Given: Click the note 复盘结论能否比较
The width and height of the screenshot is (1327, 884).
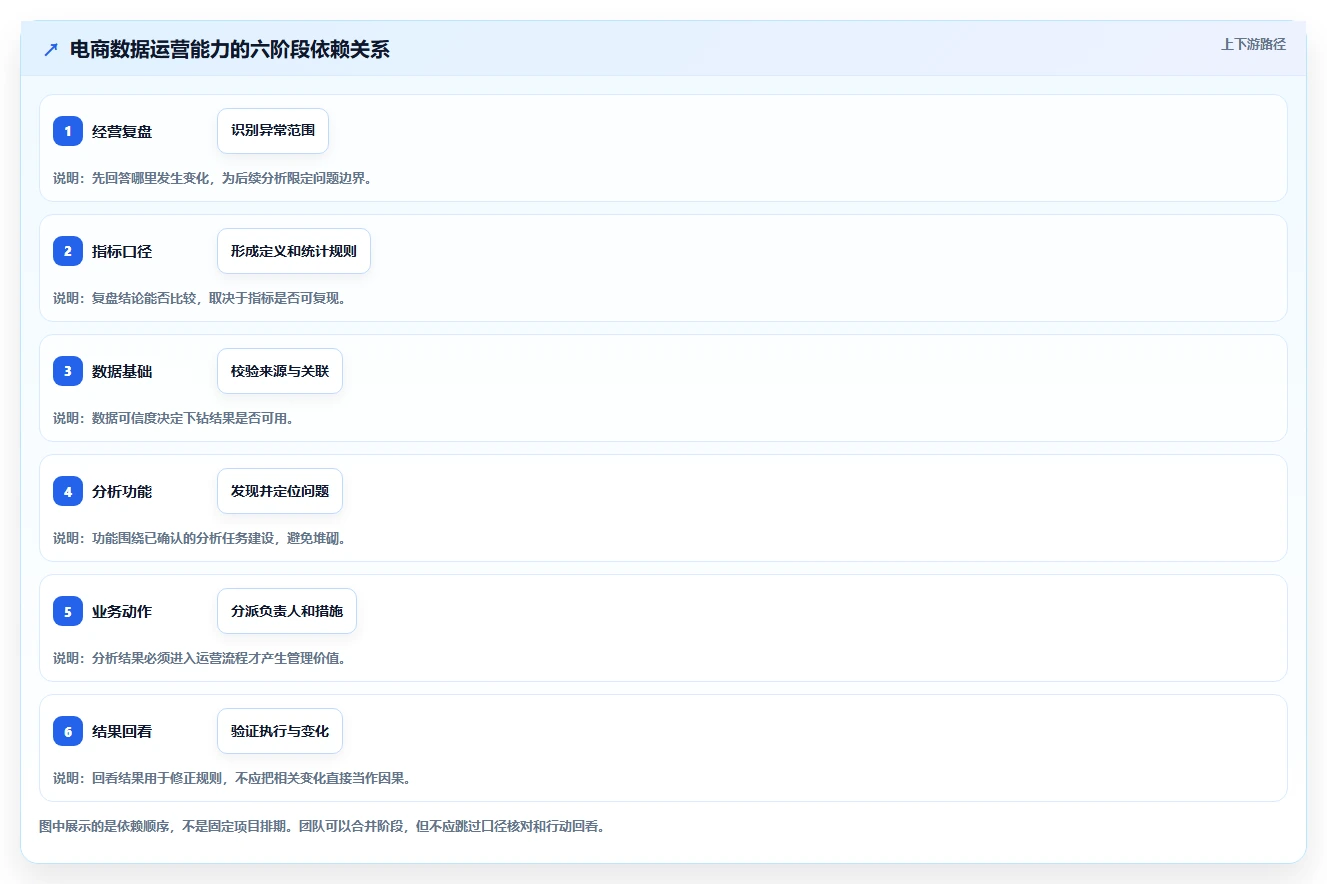Looking at the screenshot, I should tap(199, 298).
